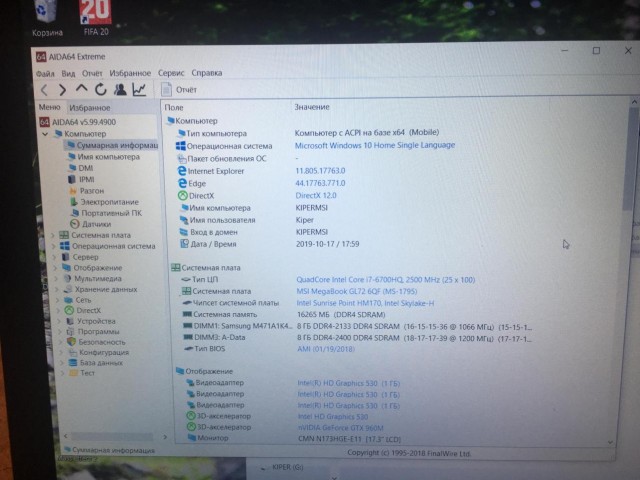Switch to the Избранное panel tab
Screen dimensions: 640x480
pos(90,107)
